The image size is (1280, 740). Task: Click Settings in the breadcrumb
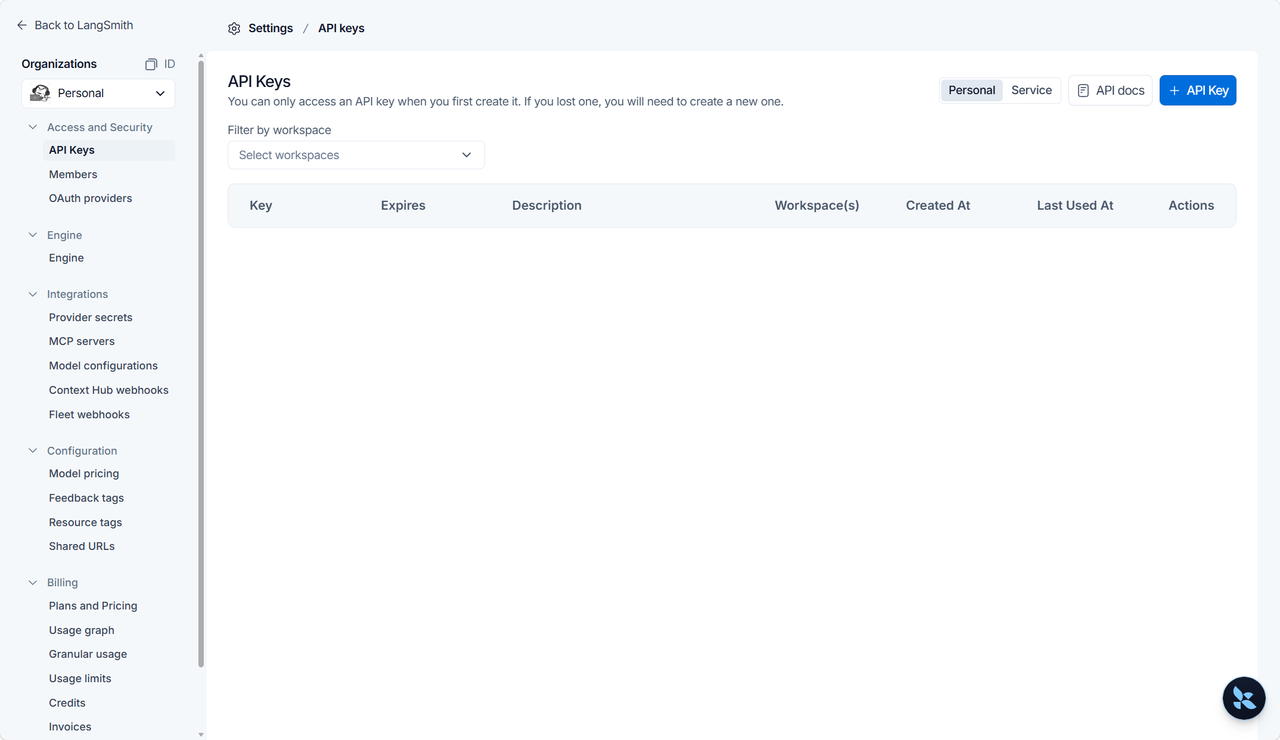point(271,28)
